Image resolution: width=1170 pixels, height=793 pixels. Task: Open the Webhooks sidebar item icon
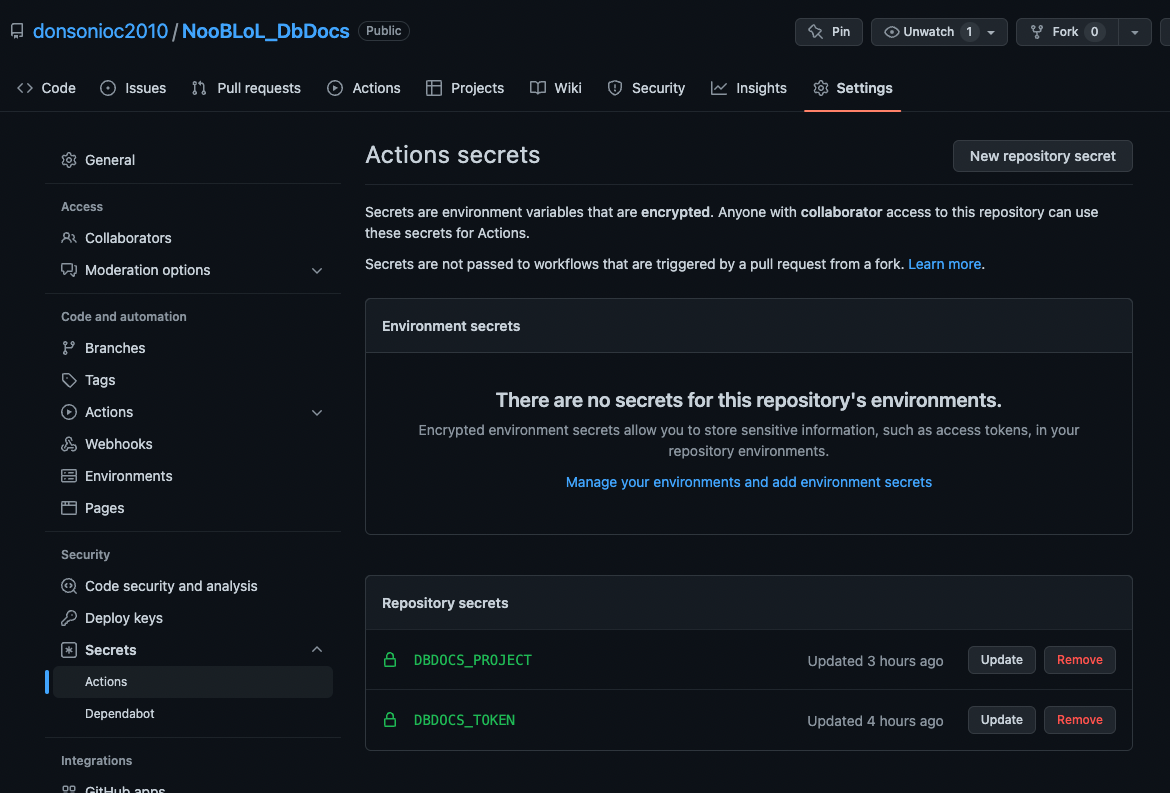[69, 444]
